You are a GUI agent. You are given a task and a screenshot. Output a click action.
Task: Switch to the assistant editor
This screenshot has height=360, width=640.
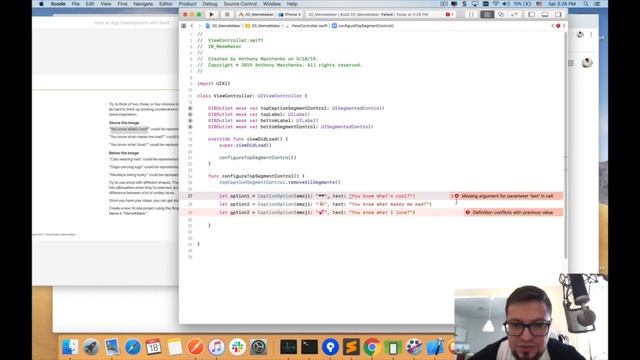click(501, 14)
